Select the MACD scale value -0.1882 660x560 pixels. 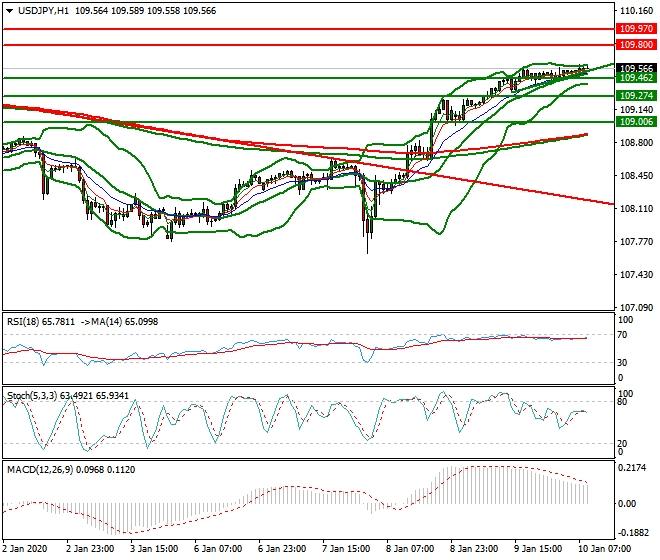pyautogui.click(x=633, y=533)
